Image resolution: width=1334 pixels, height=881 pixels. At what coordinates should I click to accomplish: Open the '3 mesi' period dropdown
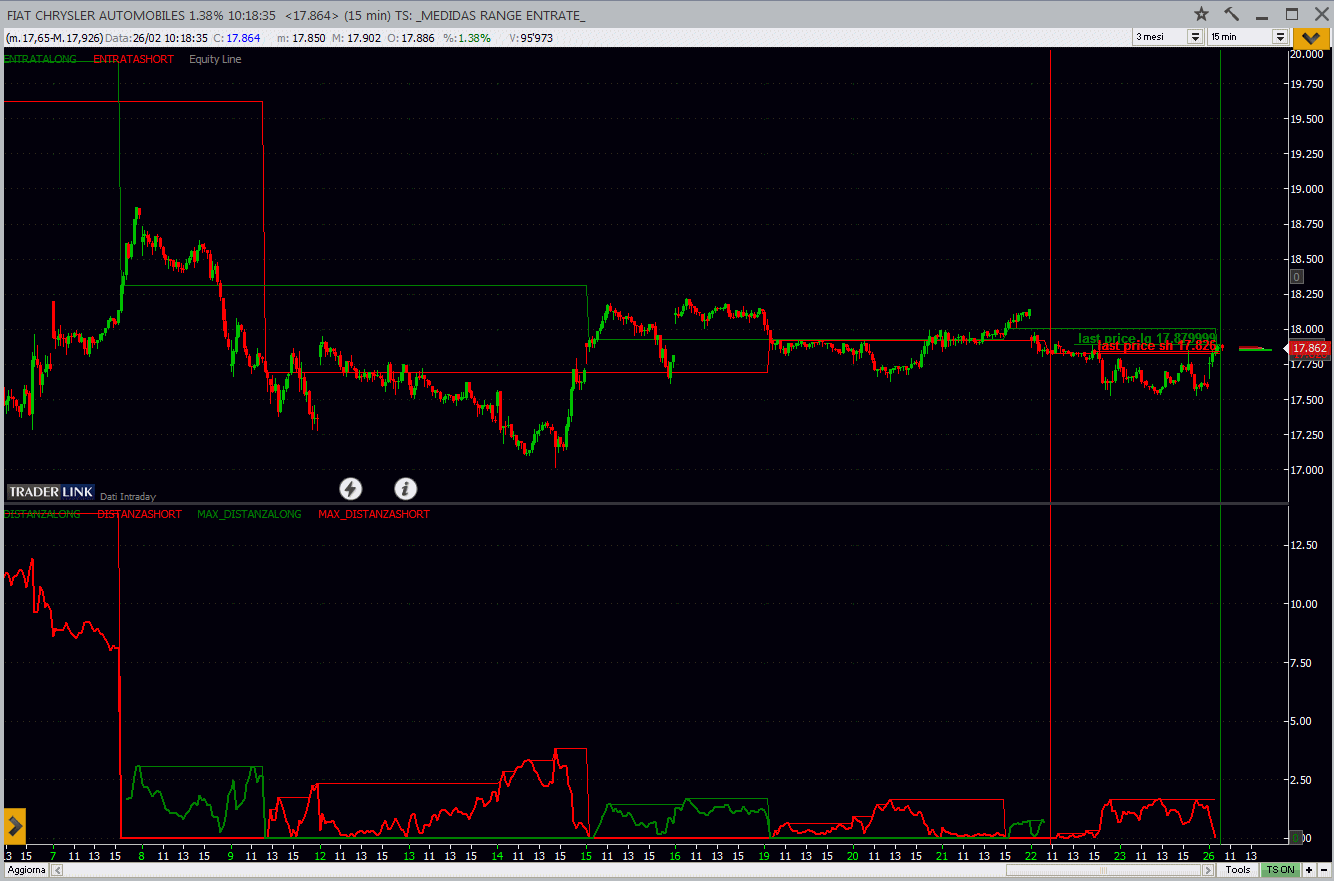pos(1168,37)
